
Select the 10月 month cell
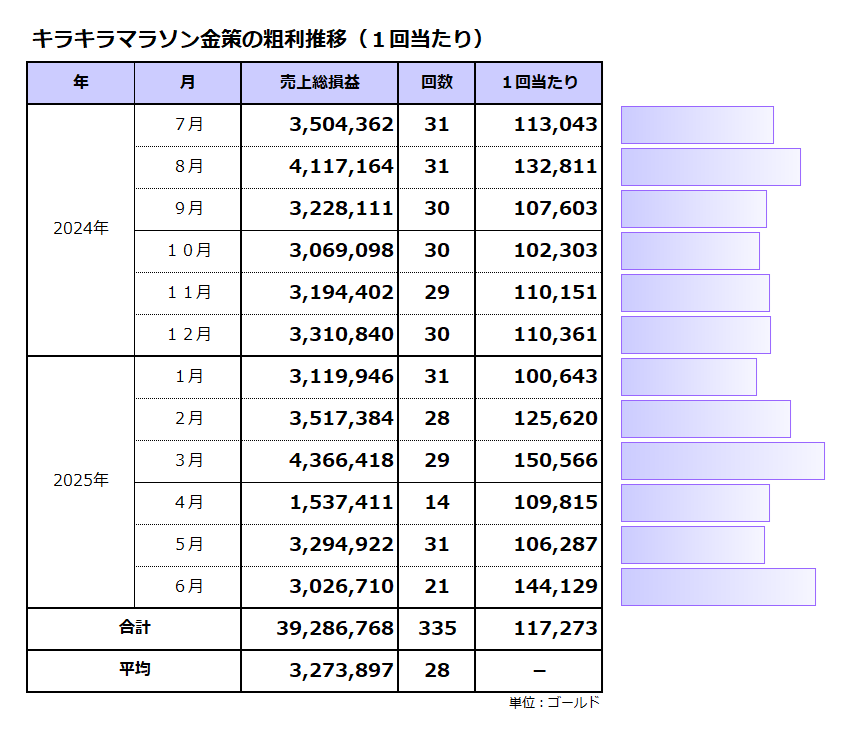point(187,251)
